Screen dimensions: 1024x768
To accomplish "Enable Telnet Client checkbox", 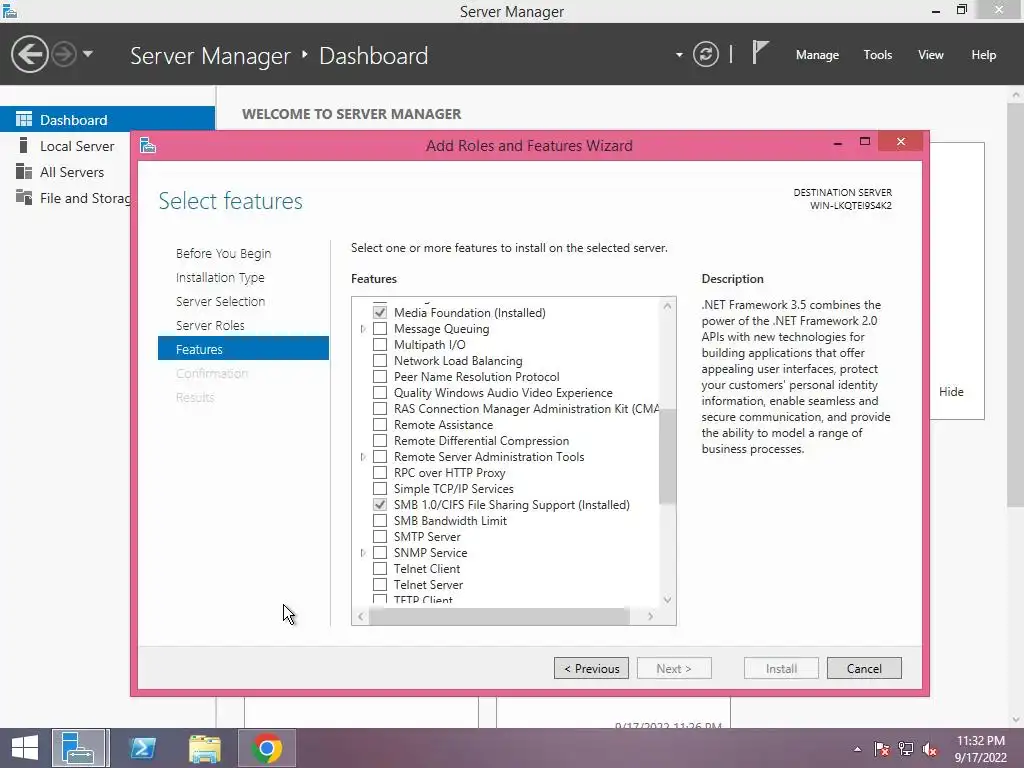I will (379, 569).
